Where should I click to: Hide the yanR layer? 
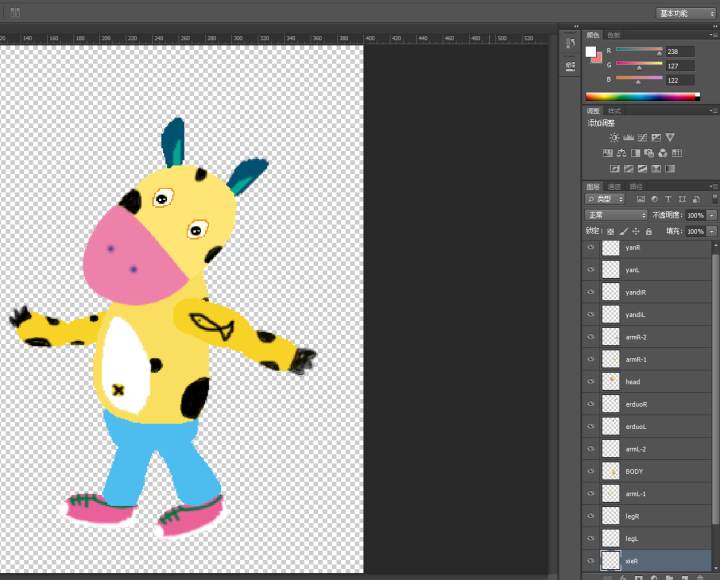click(590, 247)
